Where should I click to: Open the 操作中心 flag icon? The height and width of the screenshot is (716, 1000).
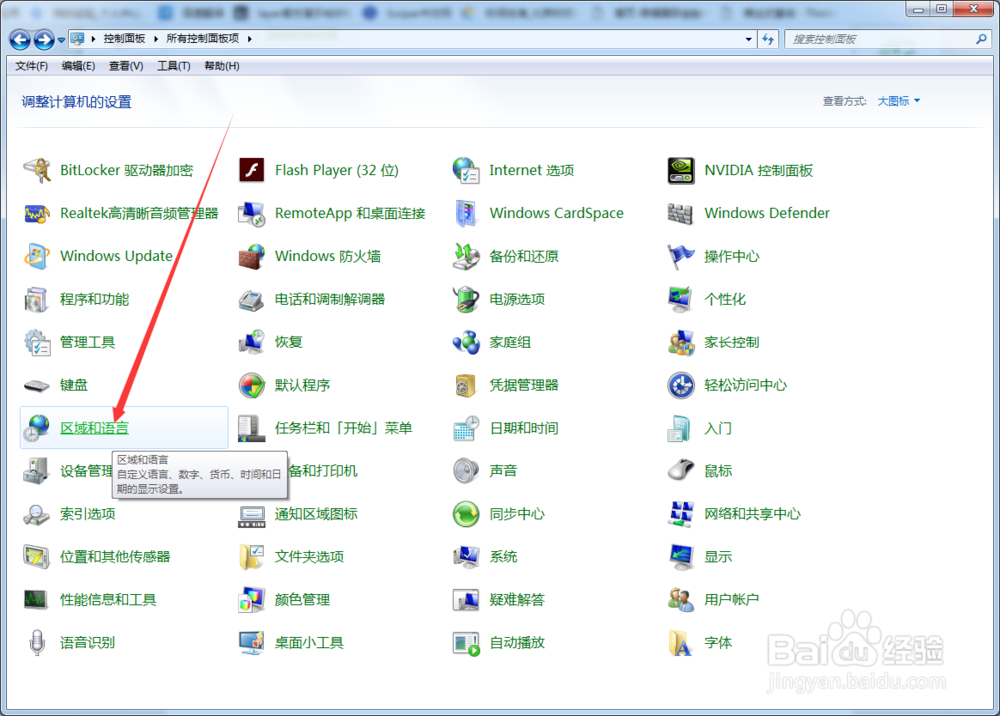[681, 256]
